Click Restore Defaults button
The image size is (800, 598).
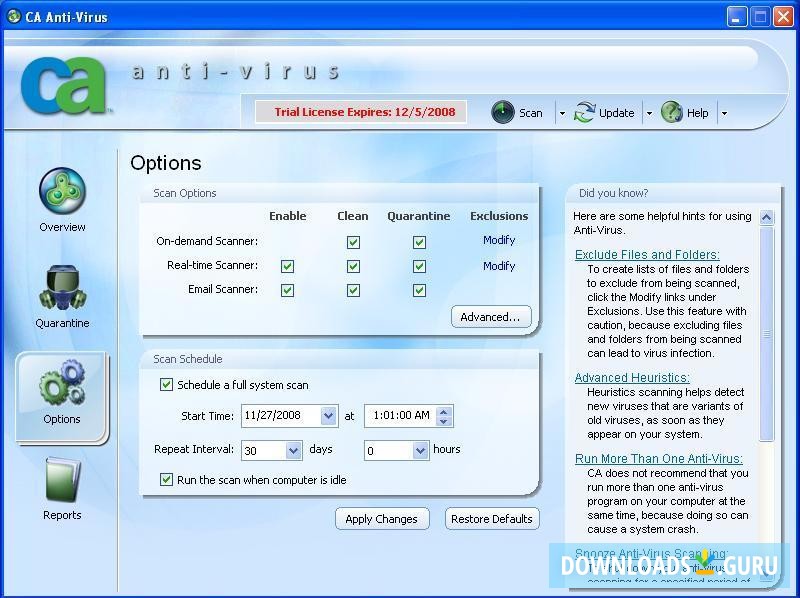pos(492,519)
